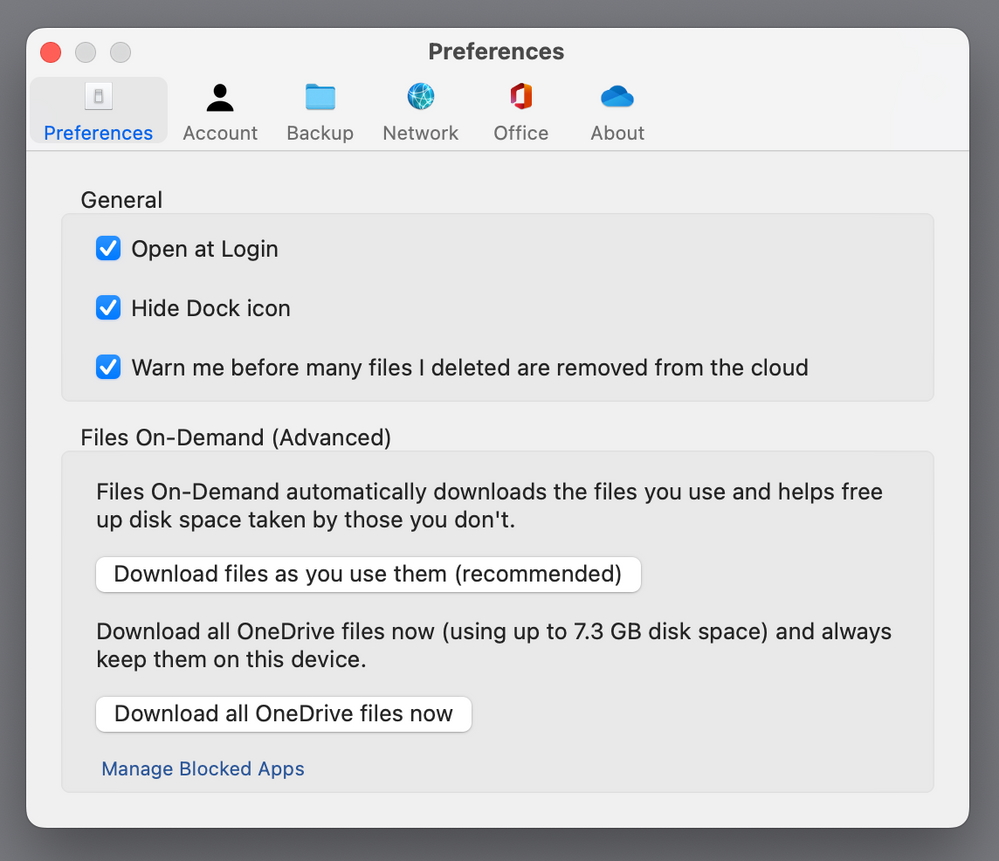Open Network settings via the globe icon
The image size is (999, 861).
tap(420, 96)
